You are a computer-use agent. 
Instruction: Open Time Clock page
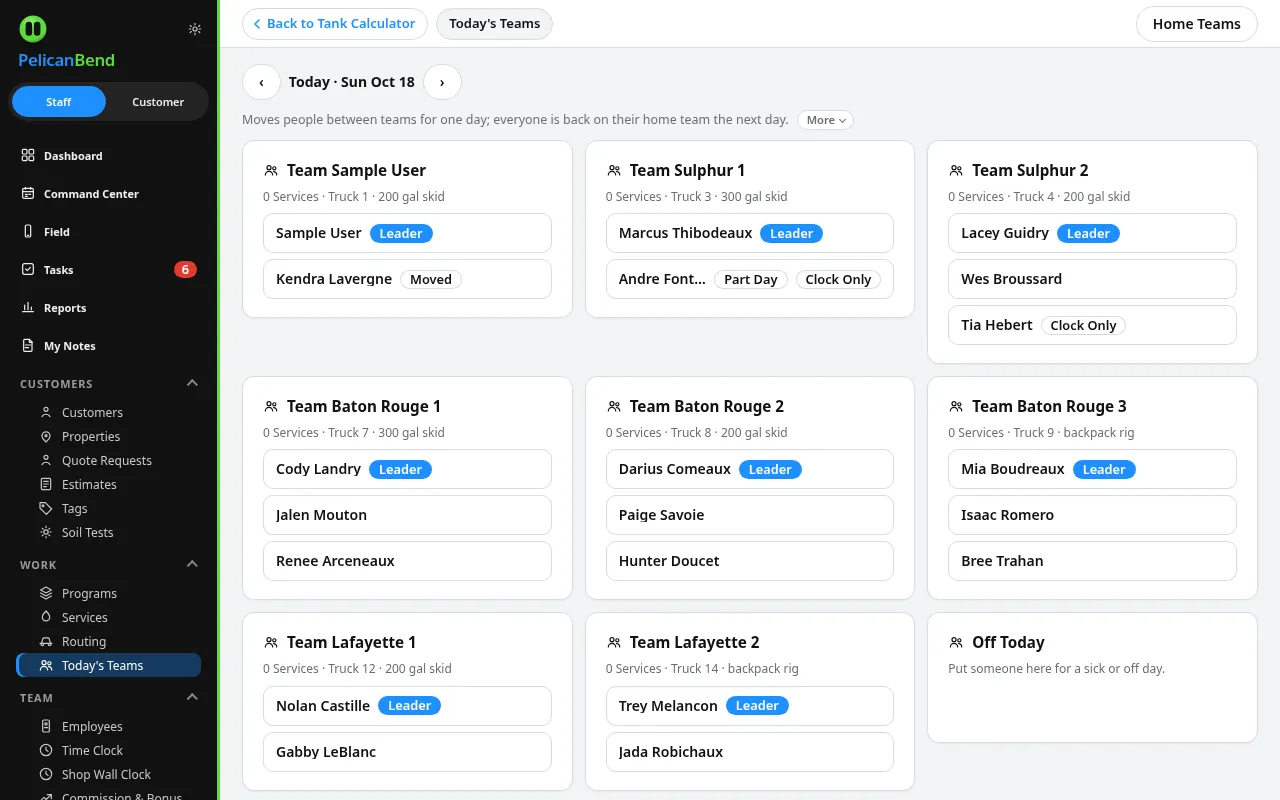(x=109, y=750)
